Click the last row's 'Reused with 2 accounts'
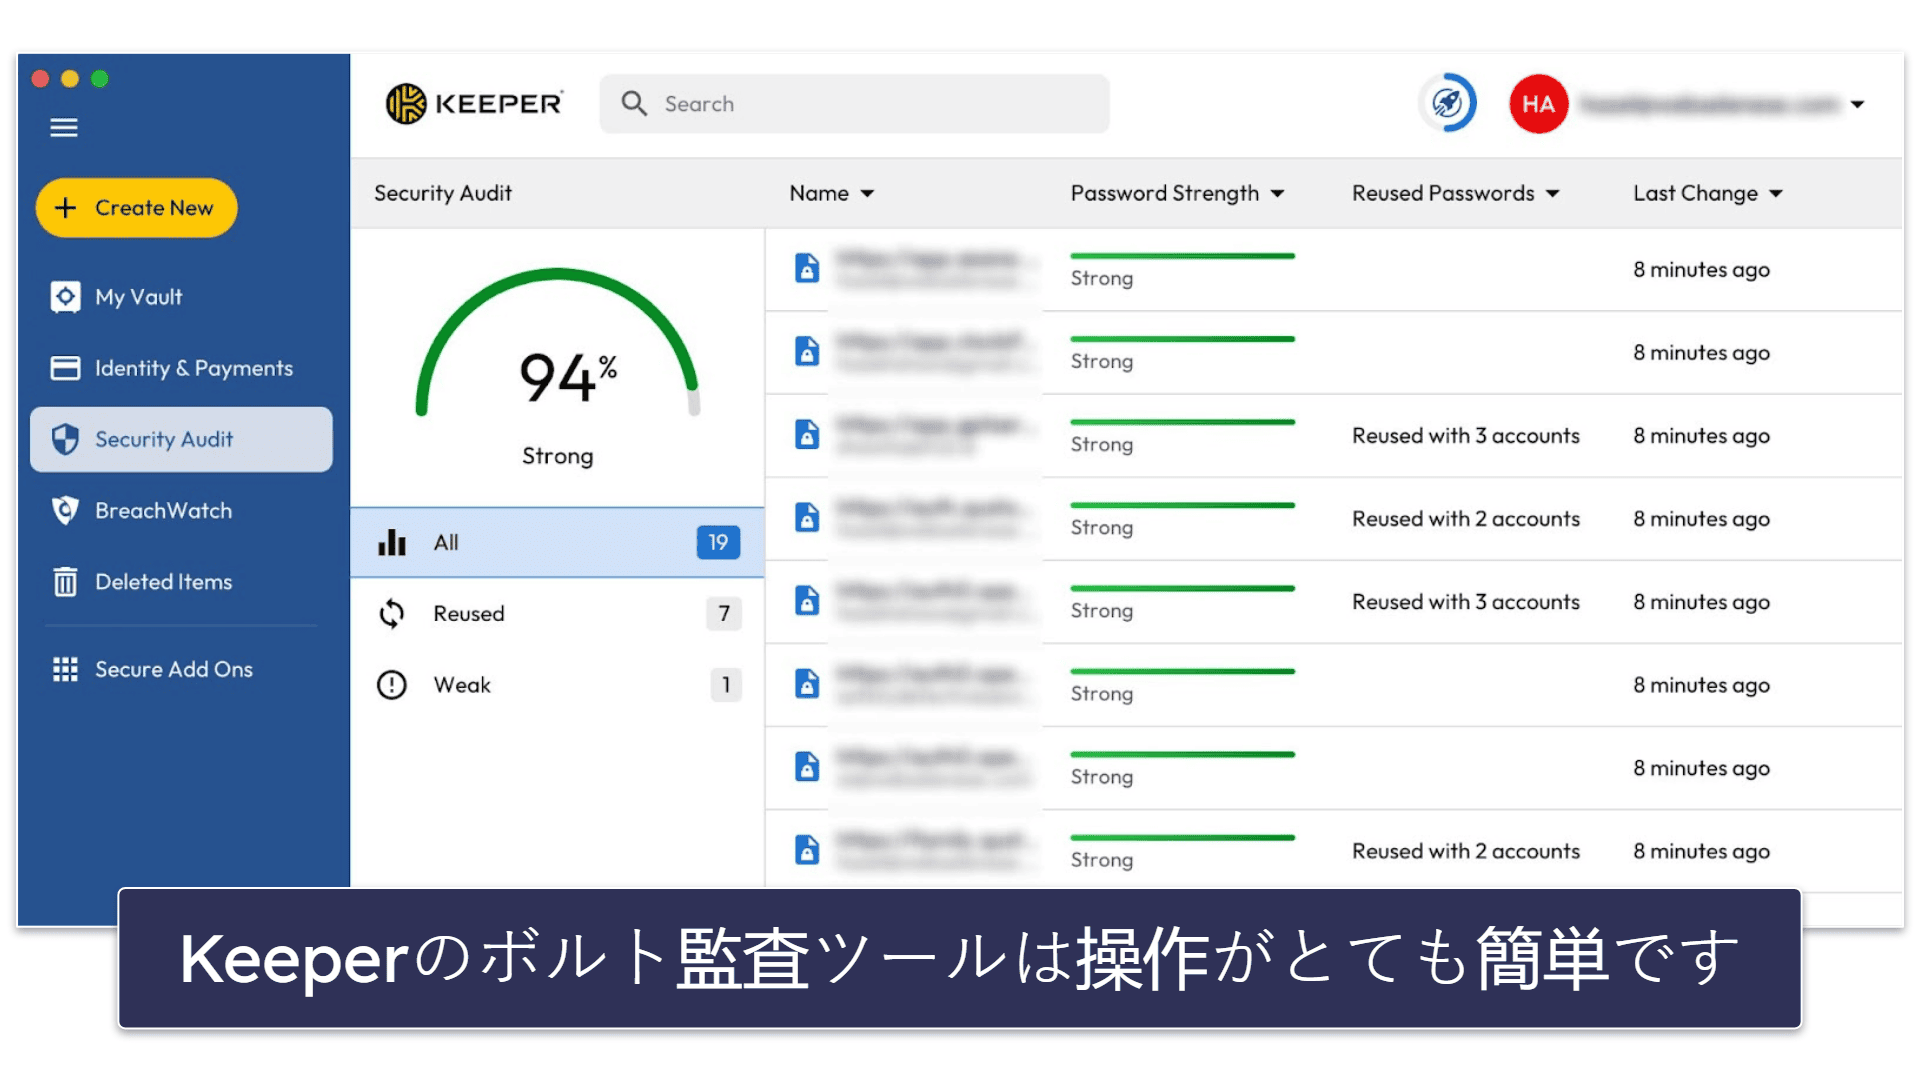The image size is (1919, 1079). [x=1465, y=851]
